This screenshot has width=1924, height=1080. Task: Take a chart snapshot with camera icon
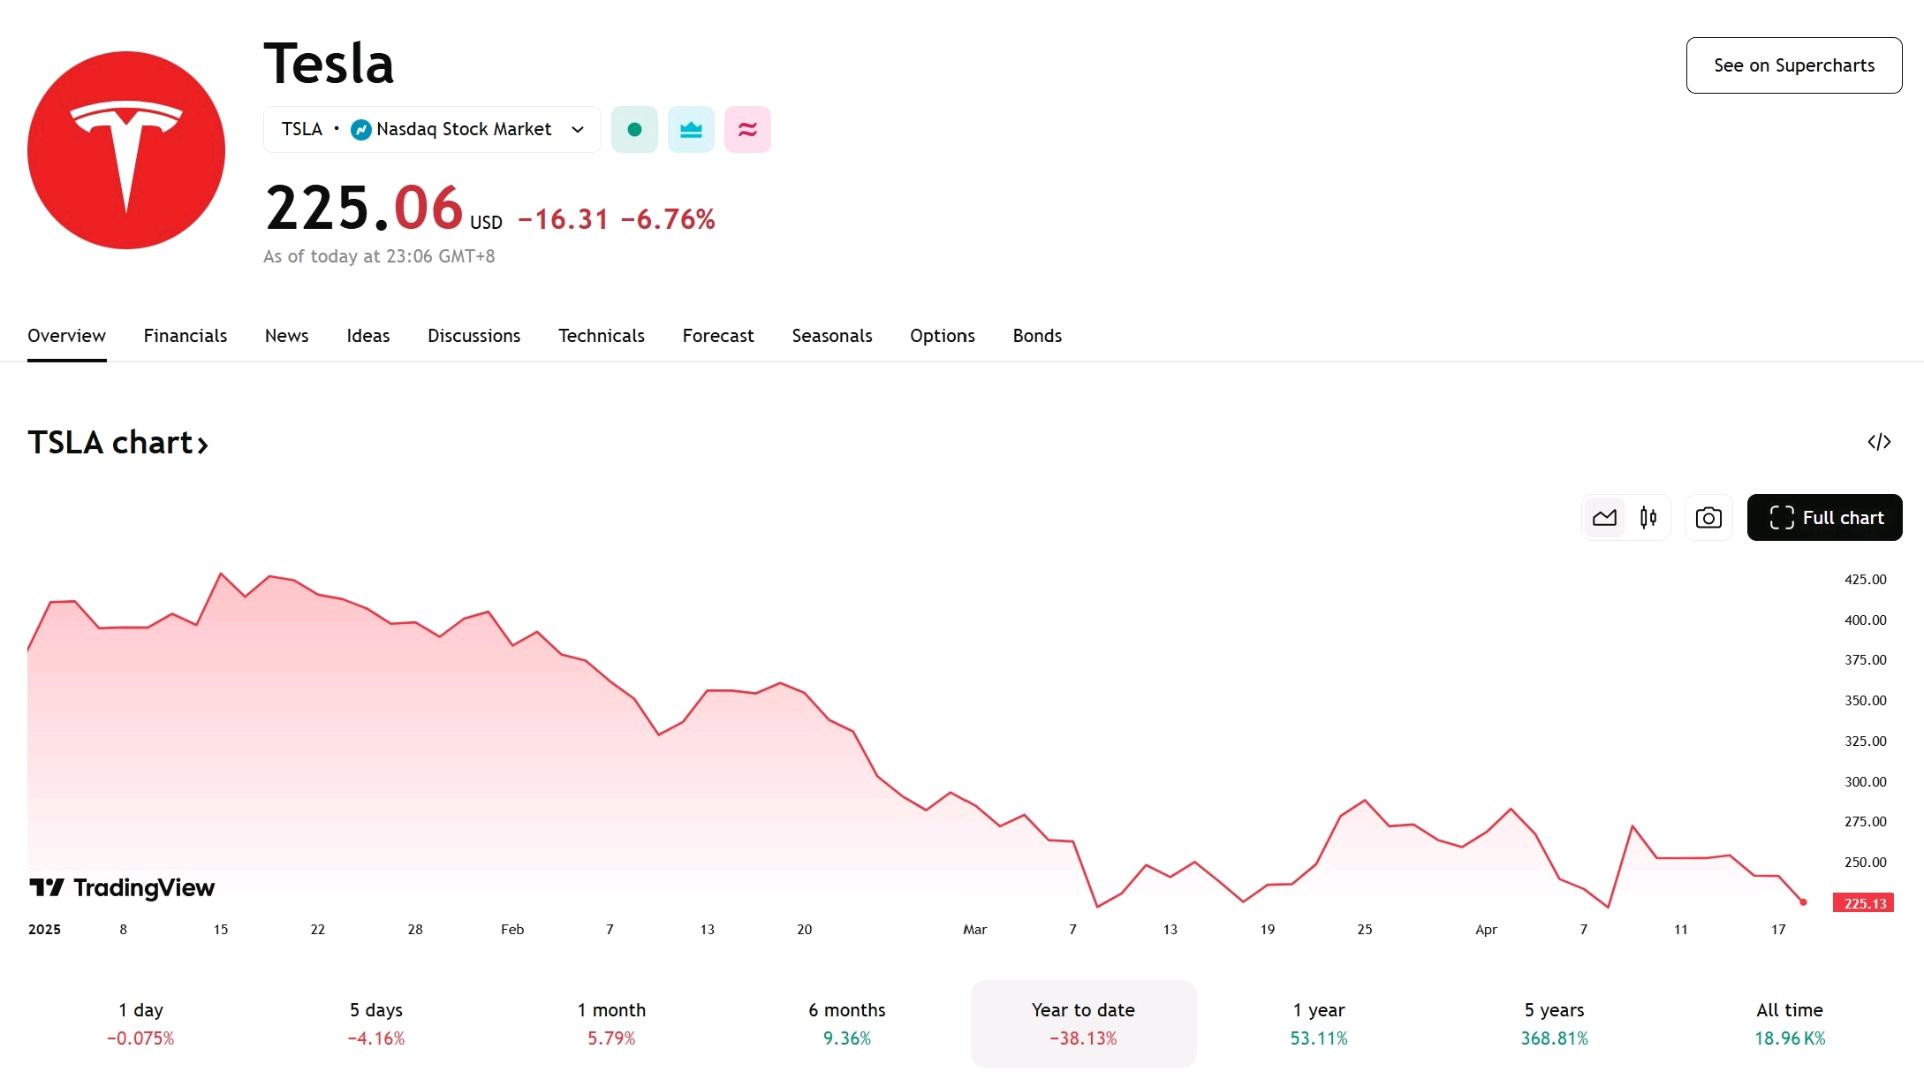[1709, 518]
